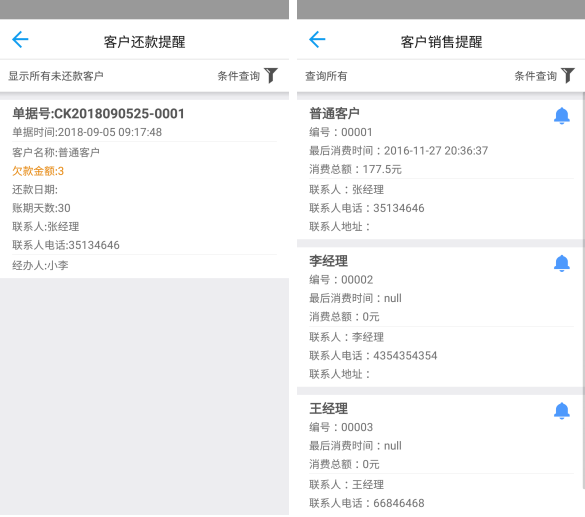Click the sales list vertical scrollbar
Viewport: 585px width, 517px height.
point(584,291)
